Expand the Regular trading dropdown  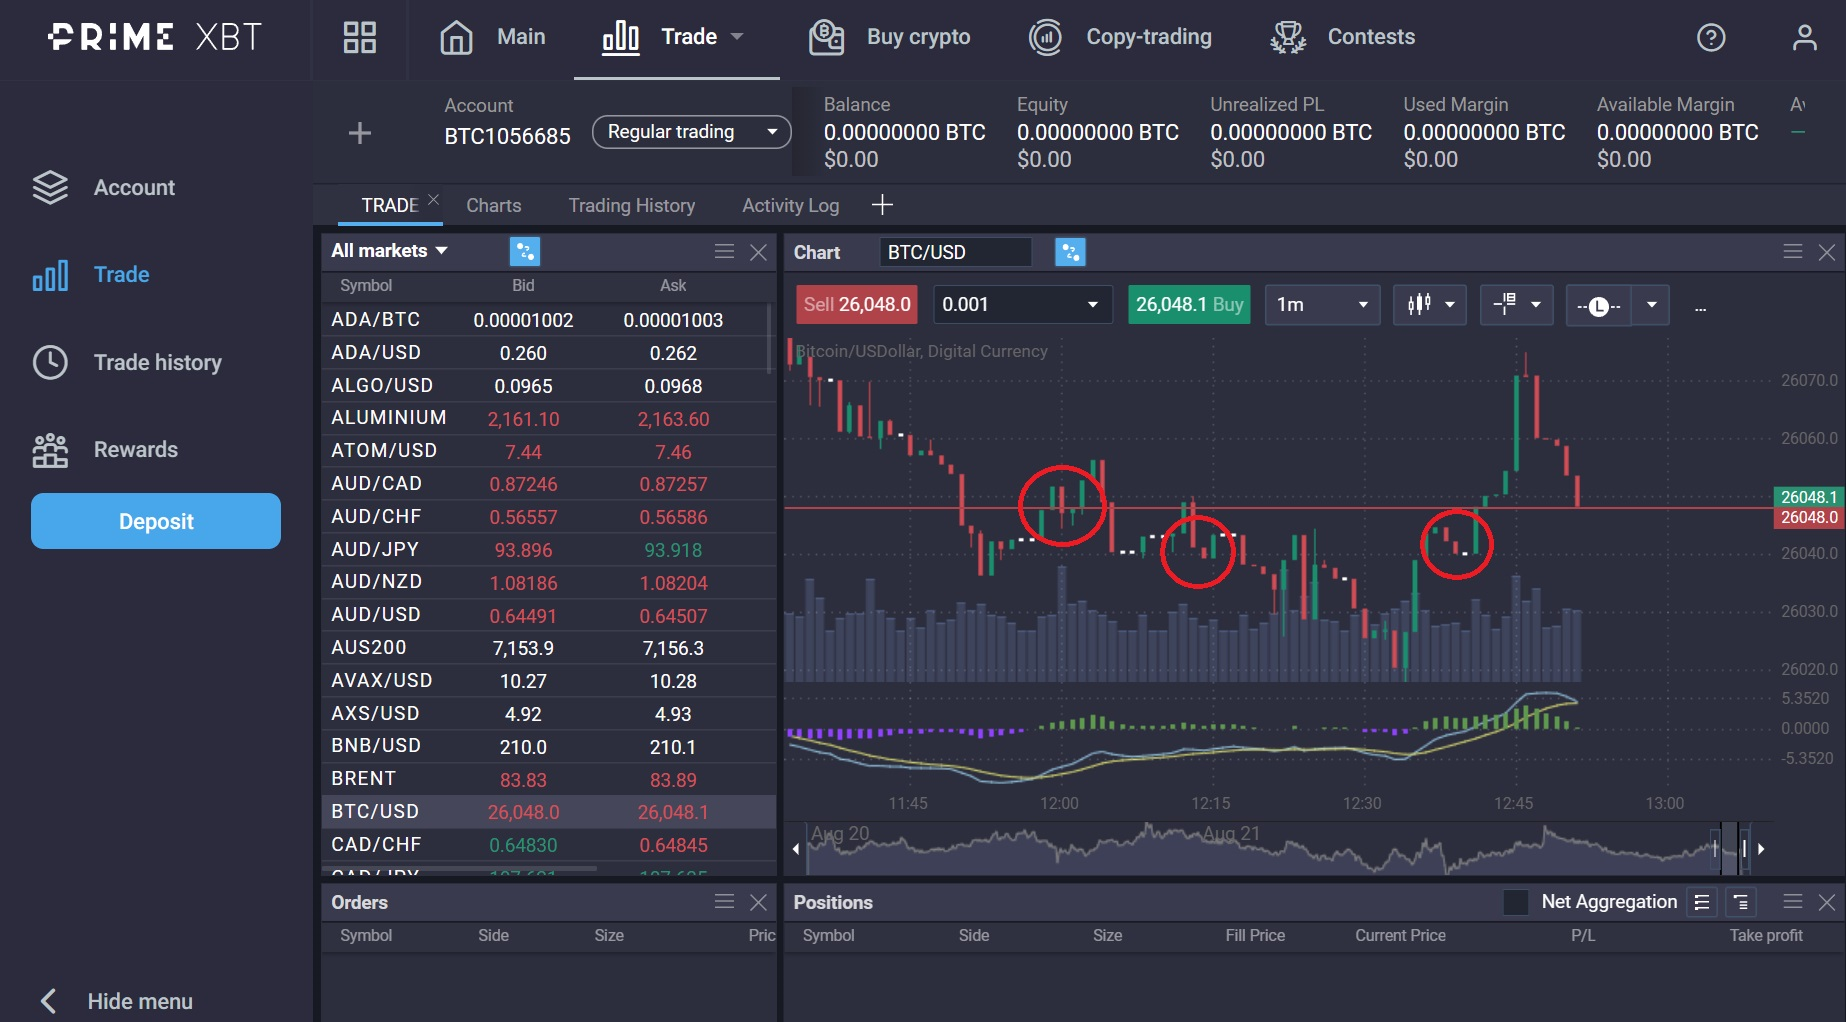point(692,132)
